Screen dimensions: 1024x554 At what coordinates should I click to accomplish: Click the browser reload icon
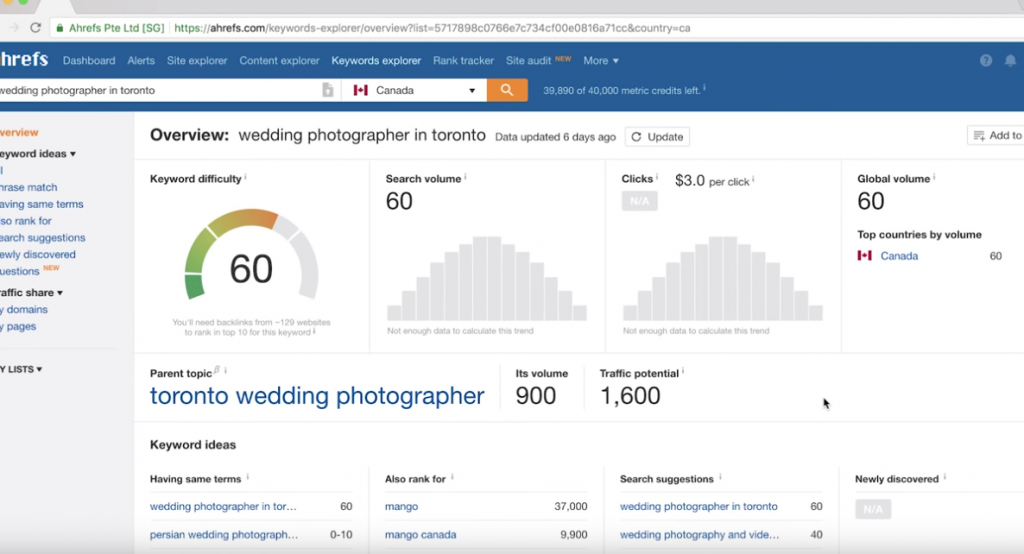pos(36,28)
